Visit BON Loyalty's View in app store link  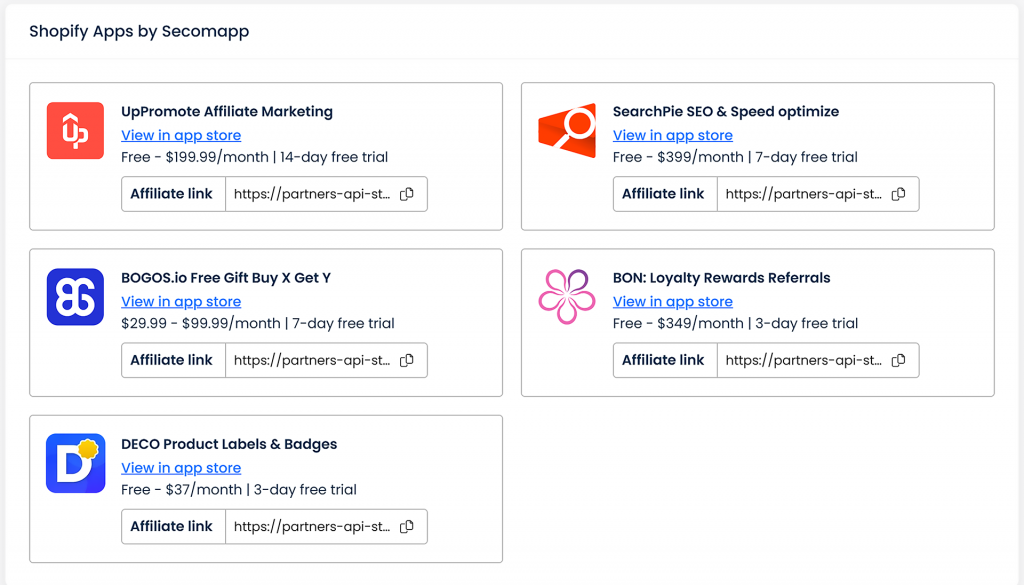click(673, 302)
